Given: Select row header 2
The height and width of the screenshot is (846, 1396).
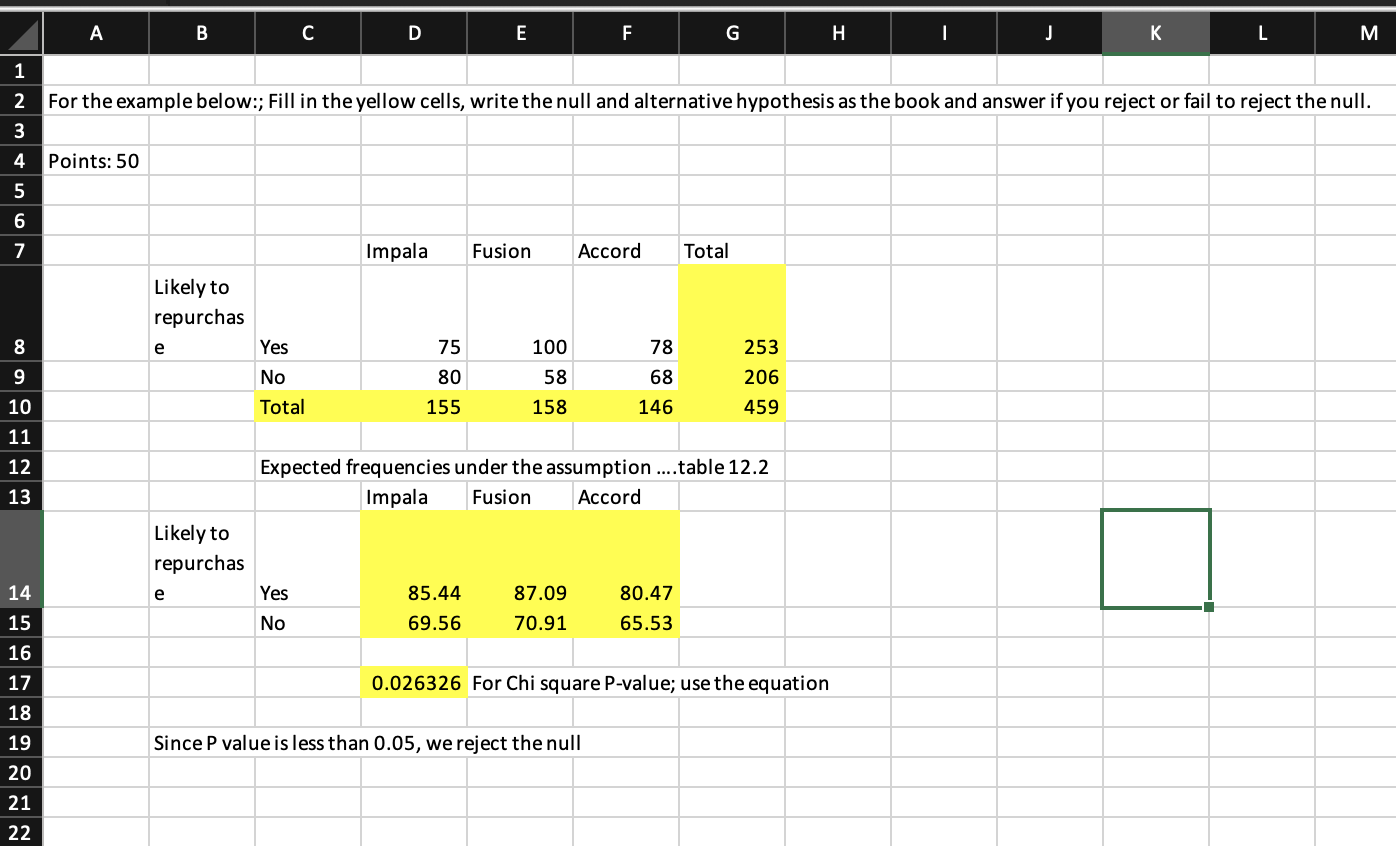Looking at the screenshot, I should (x=21, y=101).
